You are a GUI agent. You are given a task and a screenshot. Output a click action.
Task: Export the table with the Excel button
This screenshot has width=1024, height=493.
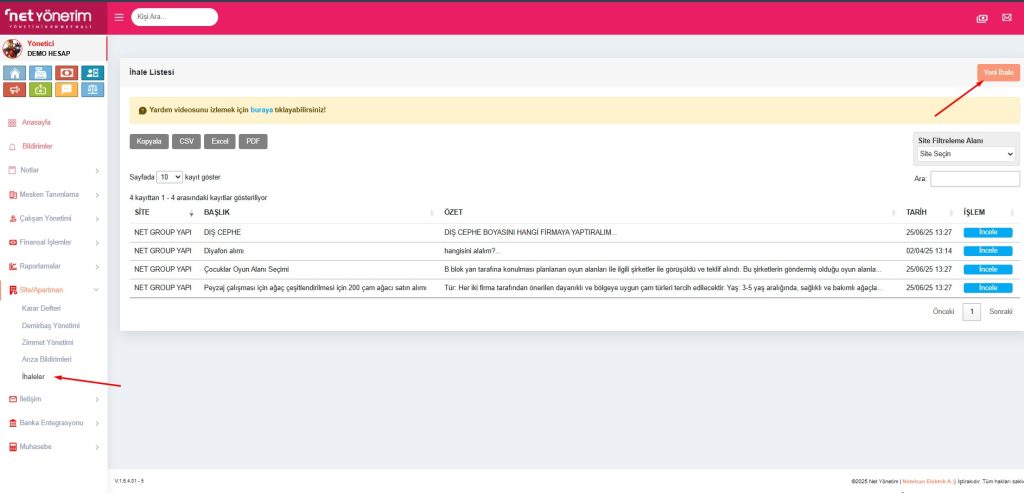(x=220, y=142)
